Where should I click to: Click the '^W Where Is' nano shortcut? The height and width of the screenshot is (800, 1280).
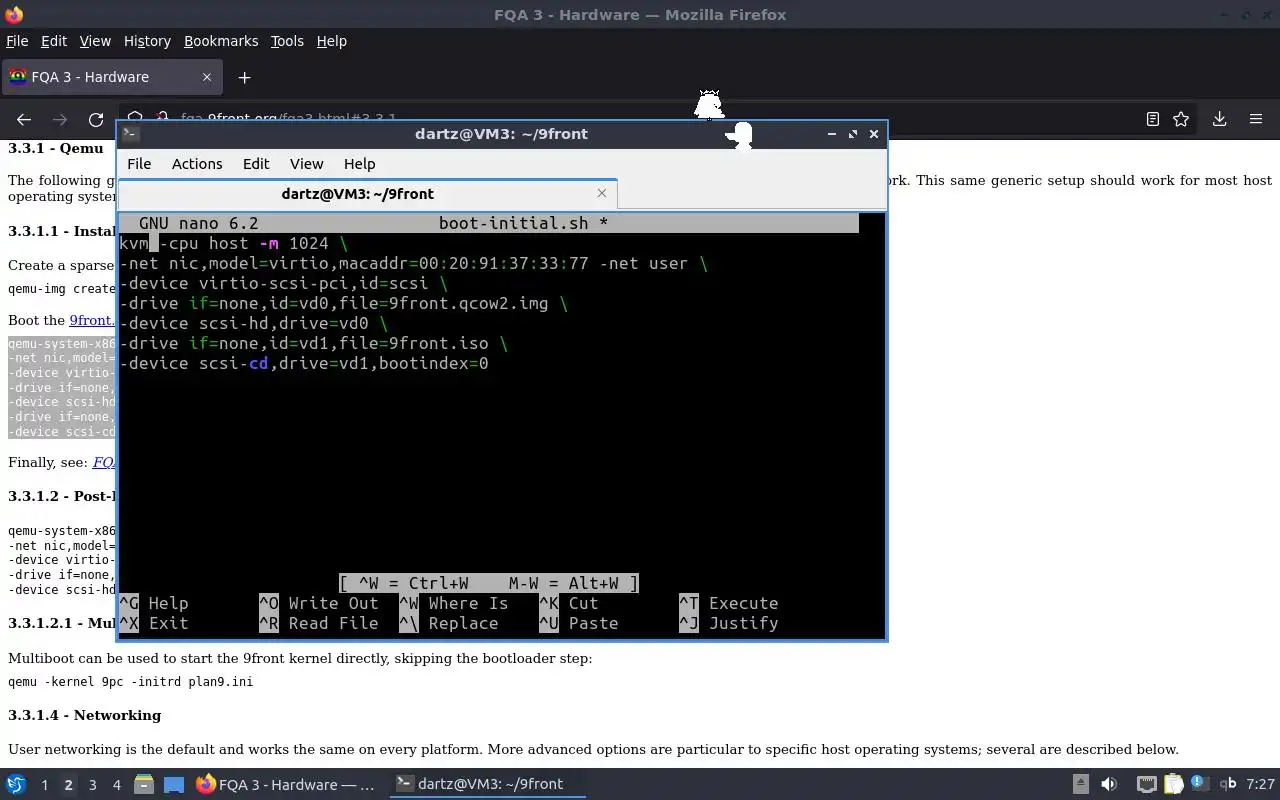click(454, 603)
